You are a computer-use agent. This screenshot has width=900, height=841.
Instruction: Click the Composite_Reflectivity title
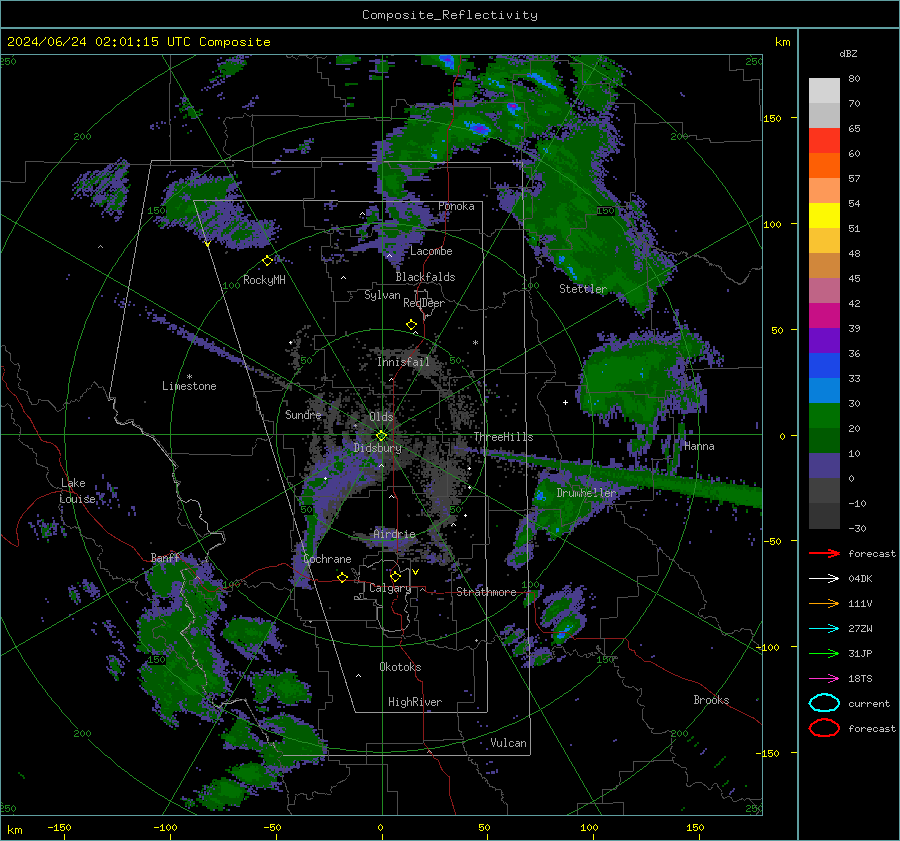pos(450,15)
